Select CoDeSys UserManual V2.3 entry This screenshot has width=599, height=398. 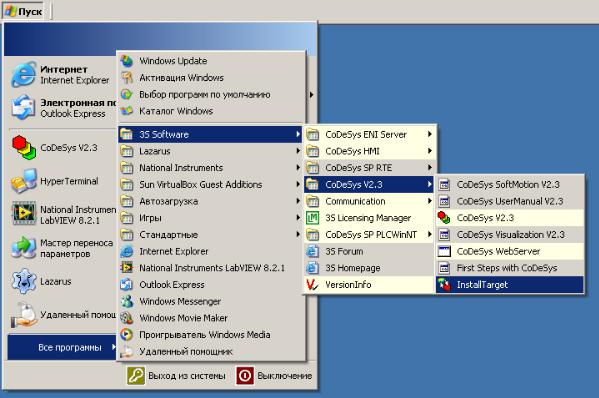(x=510, y=201)
